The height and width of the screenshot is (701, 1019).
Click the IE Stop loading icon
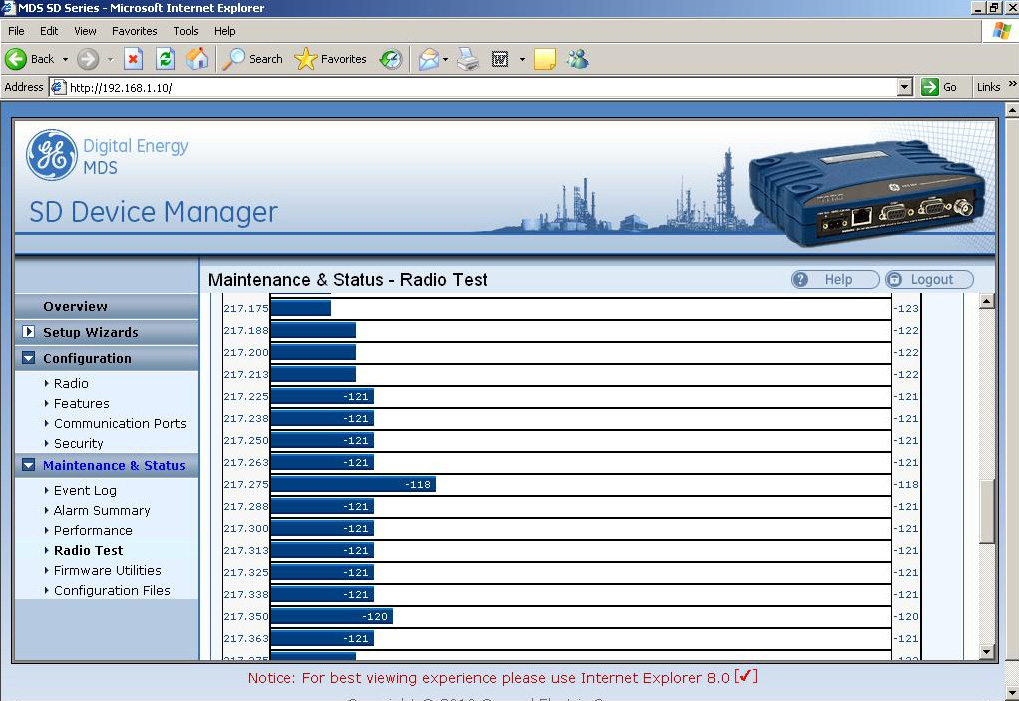pyautogui.click(x=133, y=59)
